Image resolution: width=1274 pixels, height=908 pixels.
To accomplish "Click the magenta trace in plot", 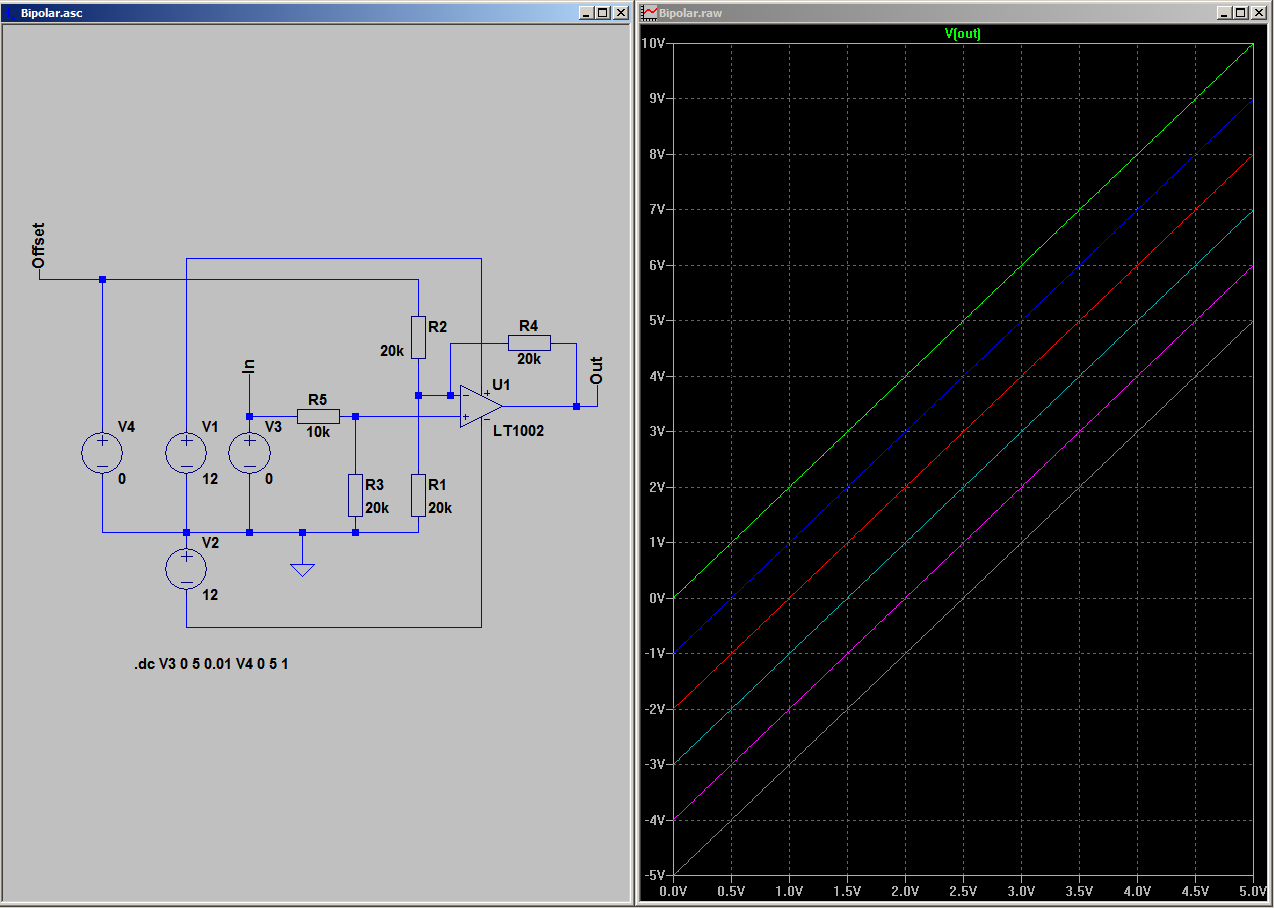I will coord(963,543).
